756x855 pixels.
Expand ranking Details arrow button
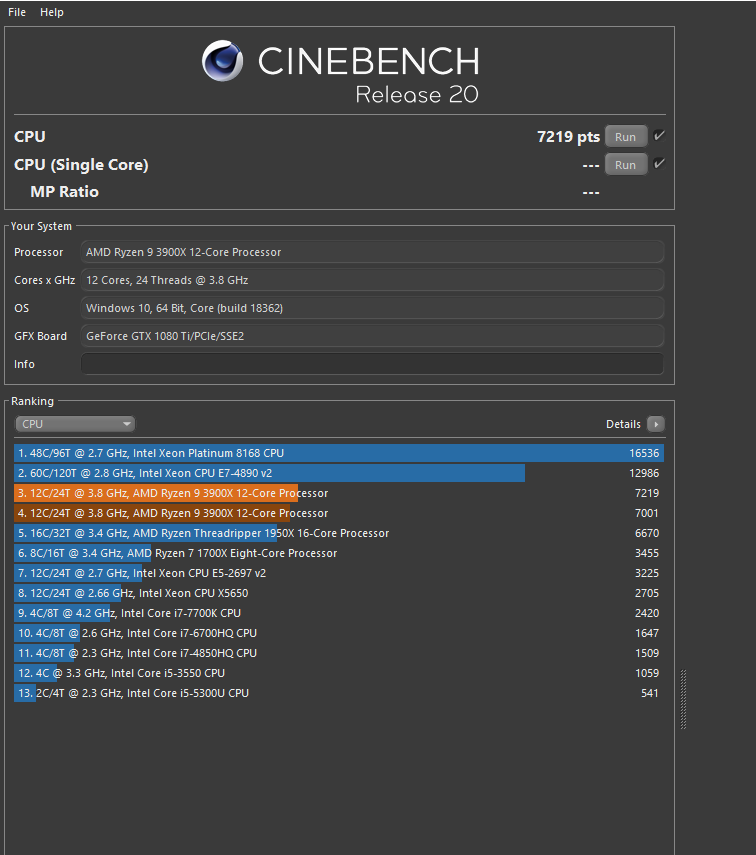656,424
